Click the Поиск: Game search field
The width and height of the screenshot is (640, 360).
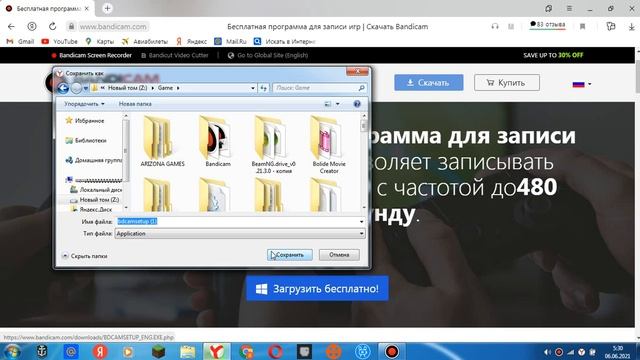(x=319, y=88)
